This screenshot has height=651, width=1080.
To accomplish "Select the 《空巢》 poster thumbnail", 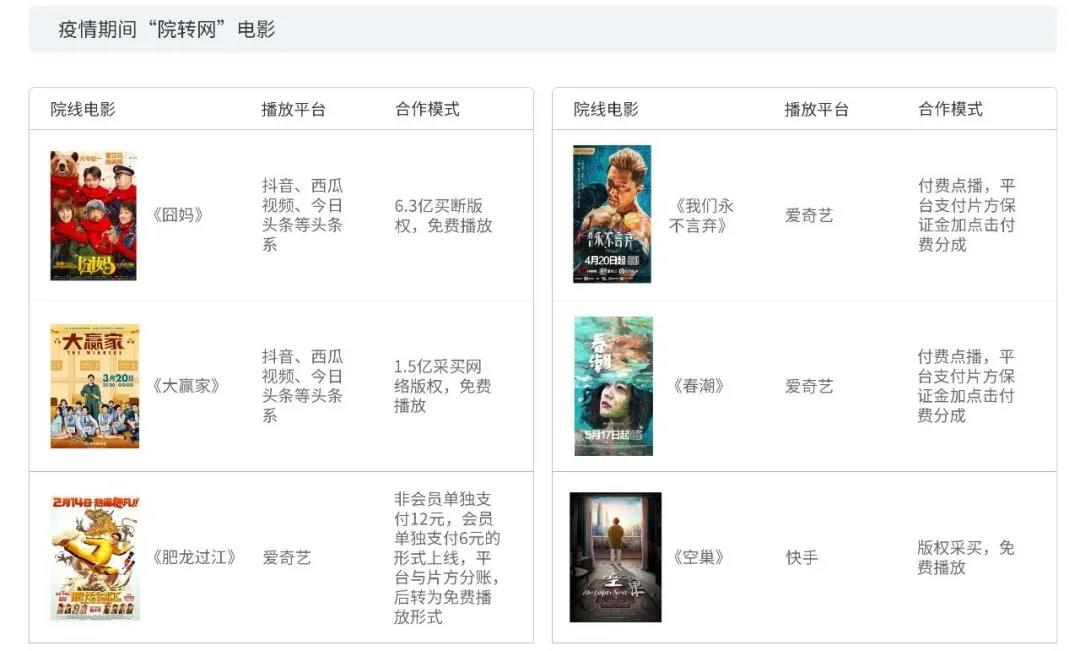I will click(615, 557).
